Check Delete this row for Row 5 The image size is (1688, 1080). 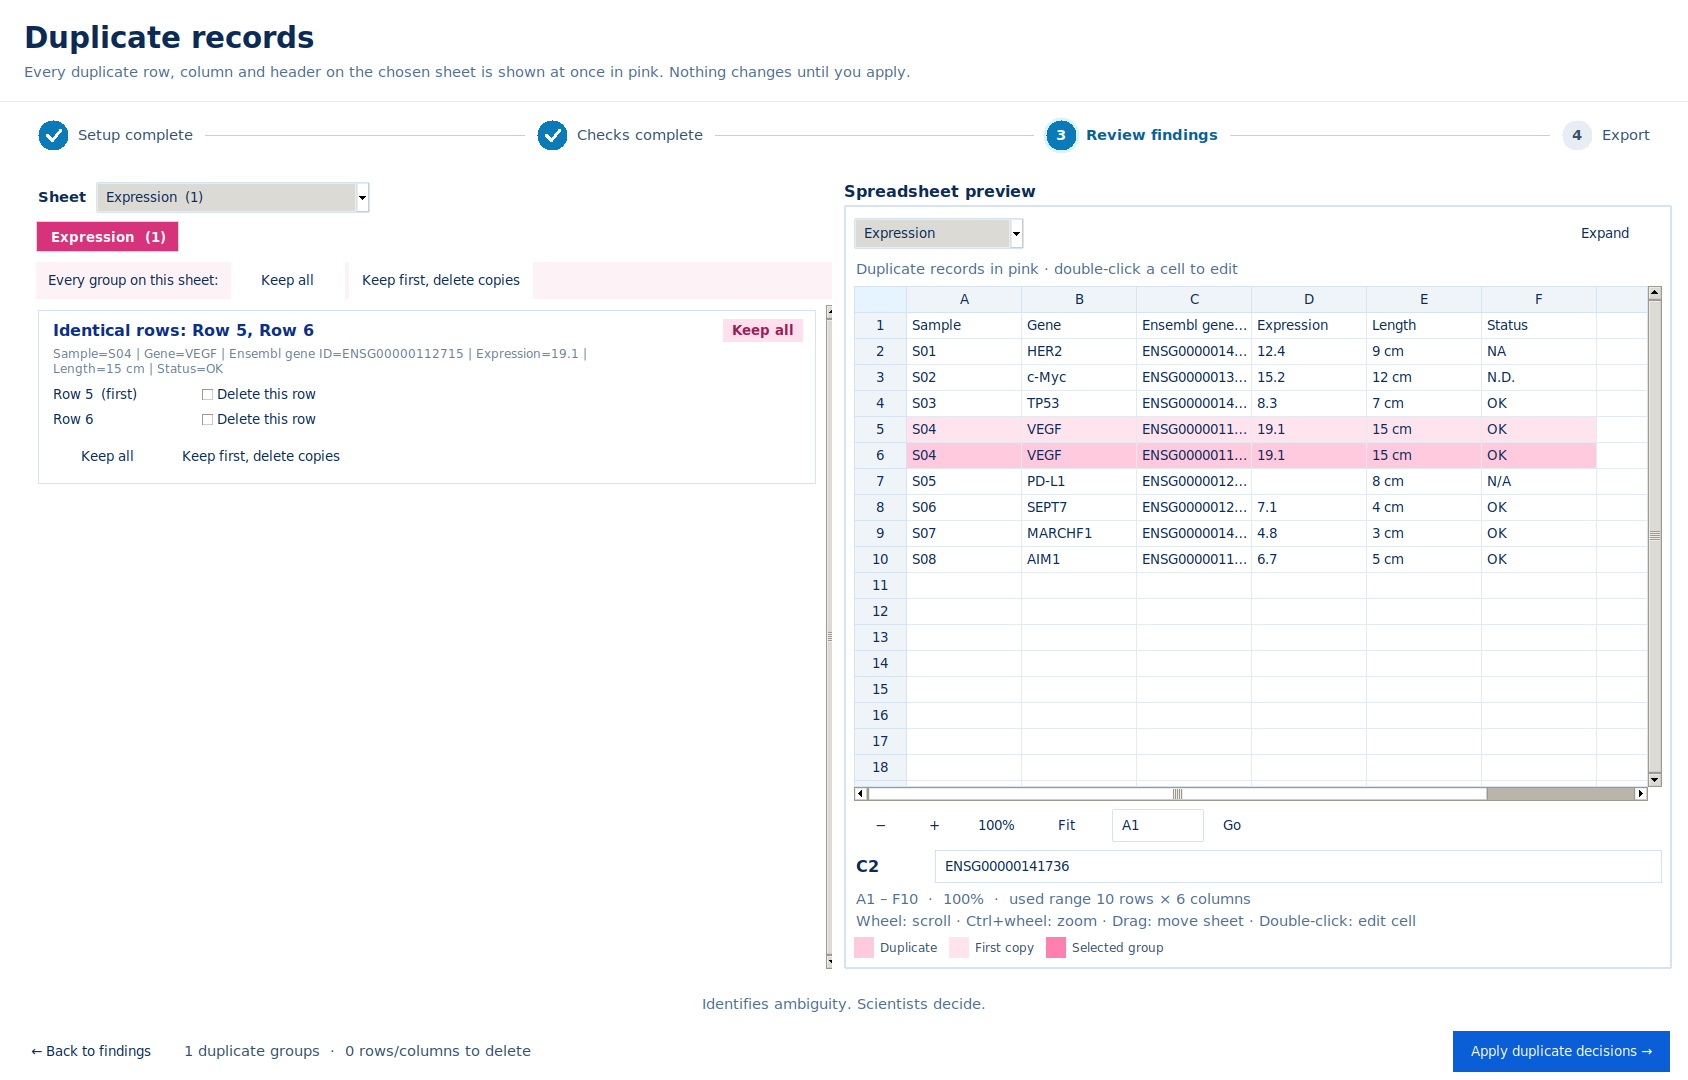click(x=208, y=395)
